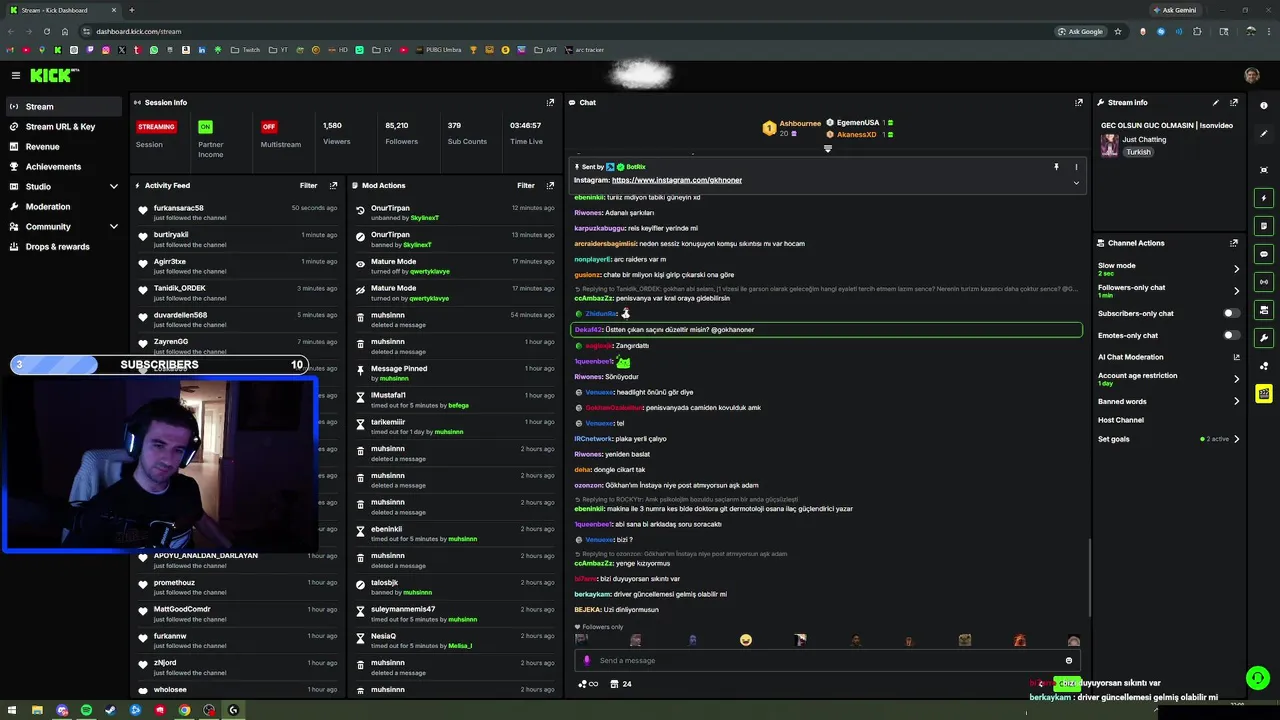Viewport: 1280px width, 720px height.
Task: Pop out the Channel Actions panel
Action: coord(1234,243)
